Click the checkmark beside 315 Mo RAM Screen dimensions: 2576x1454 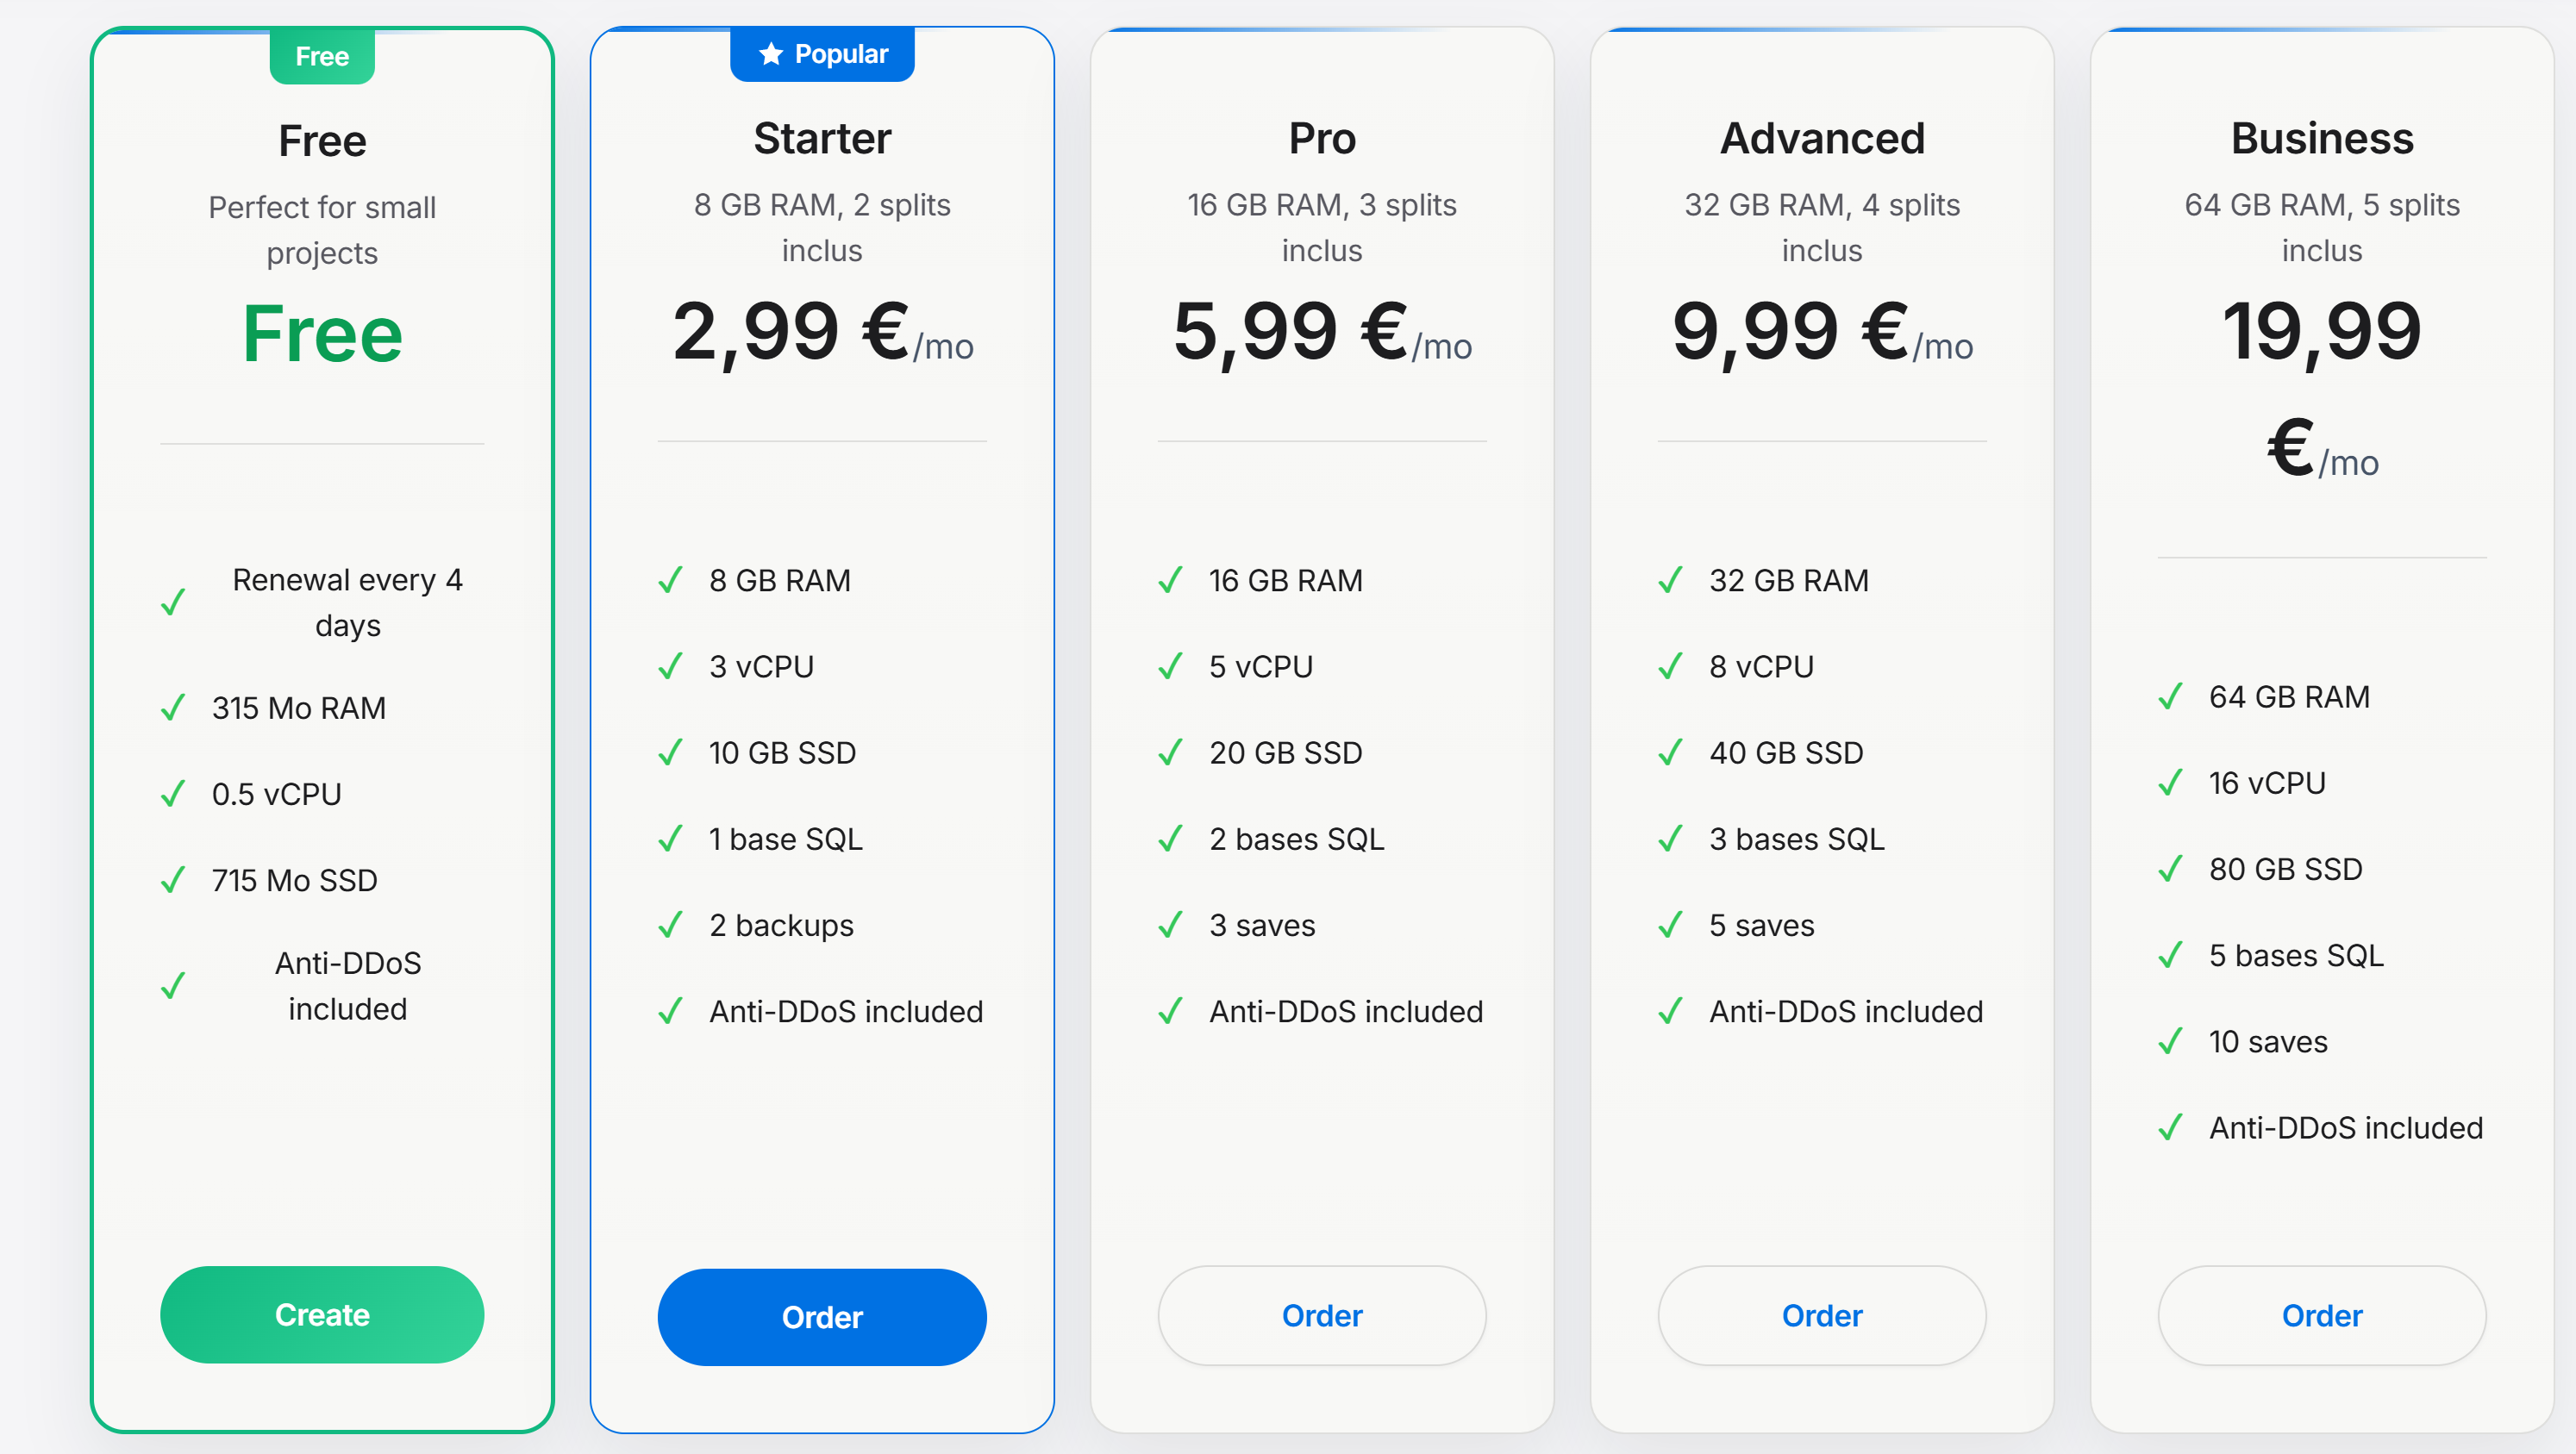pyautogui.click(x=173, y=708)
